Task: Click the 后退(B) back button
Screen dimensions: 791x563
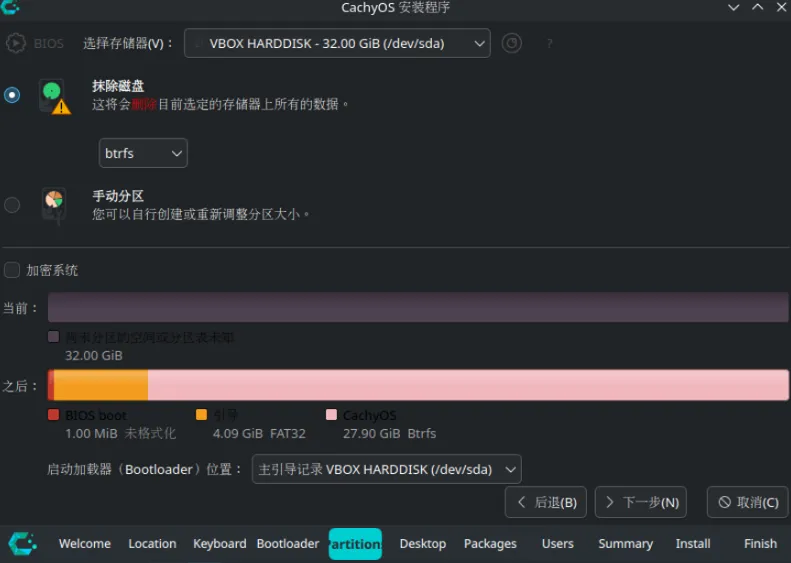Action: point(546,502)
